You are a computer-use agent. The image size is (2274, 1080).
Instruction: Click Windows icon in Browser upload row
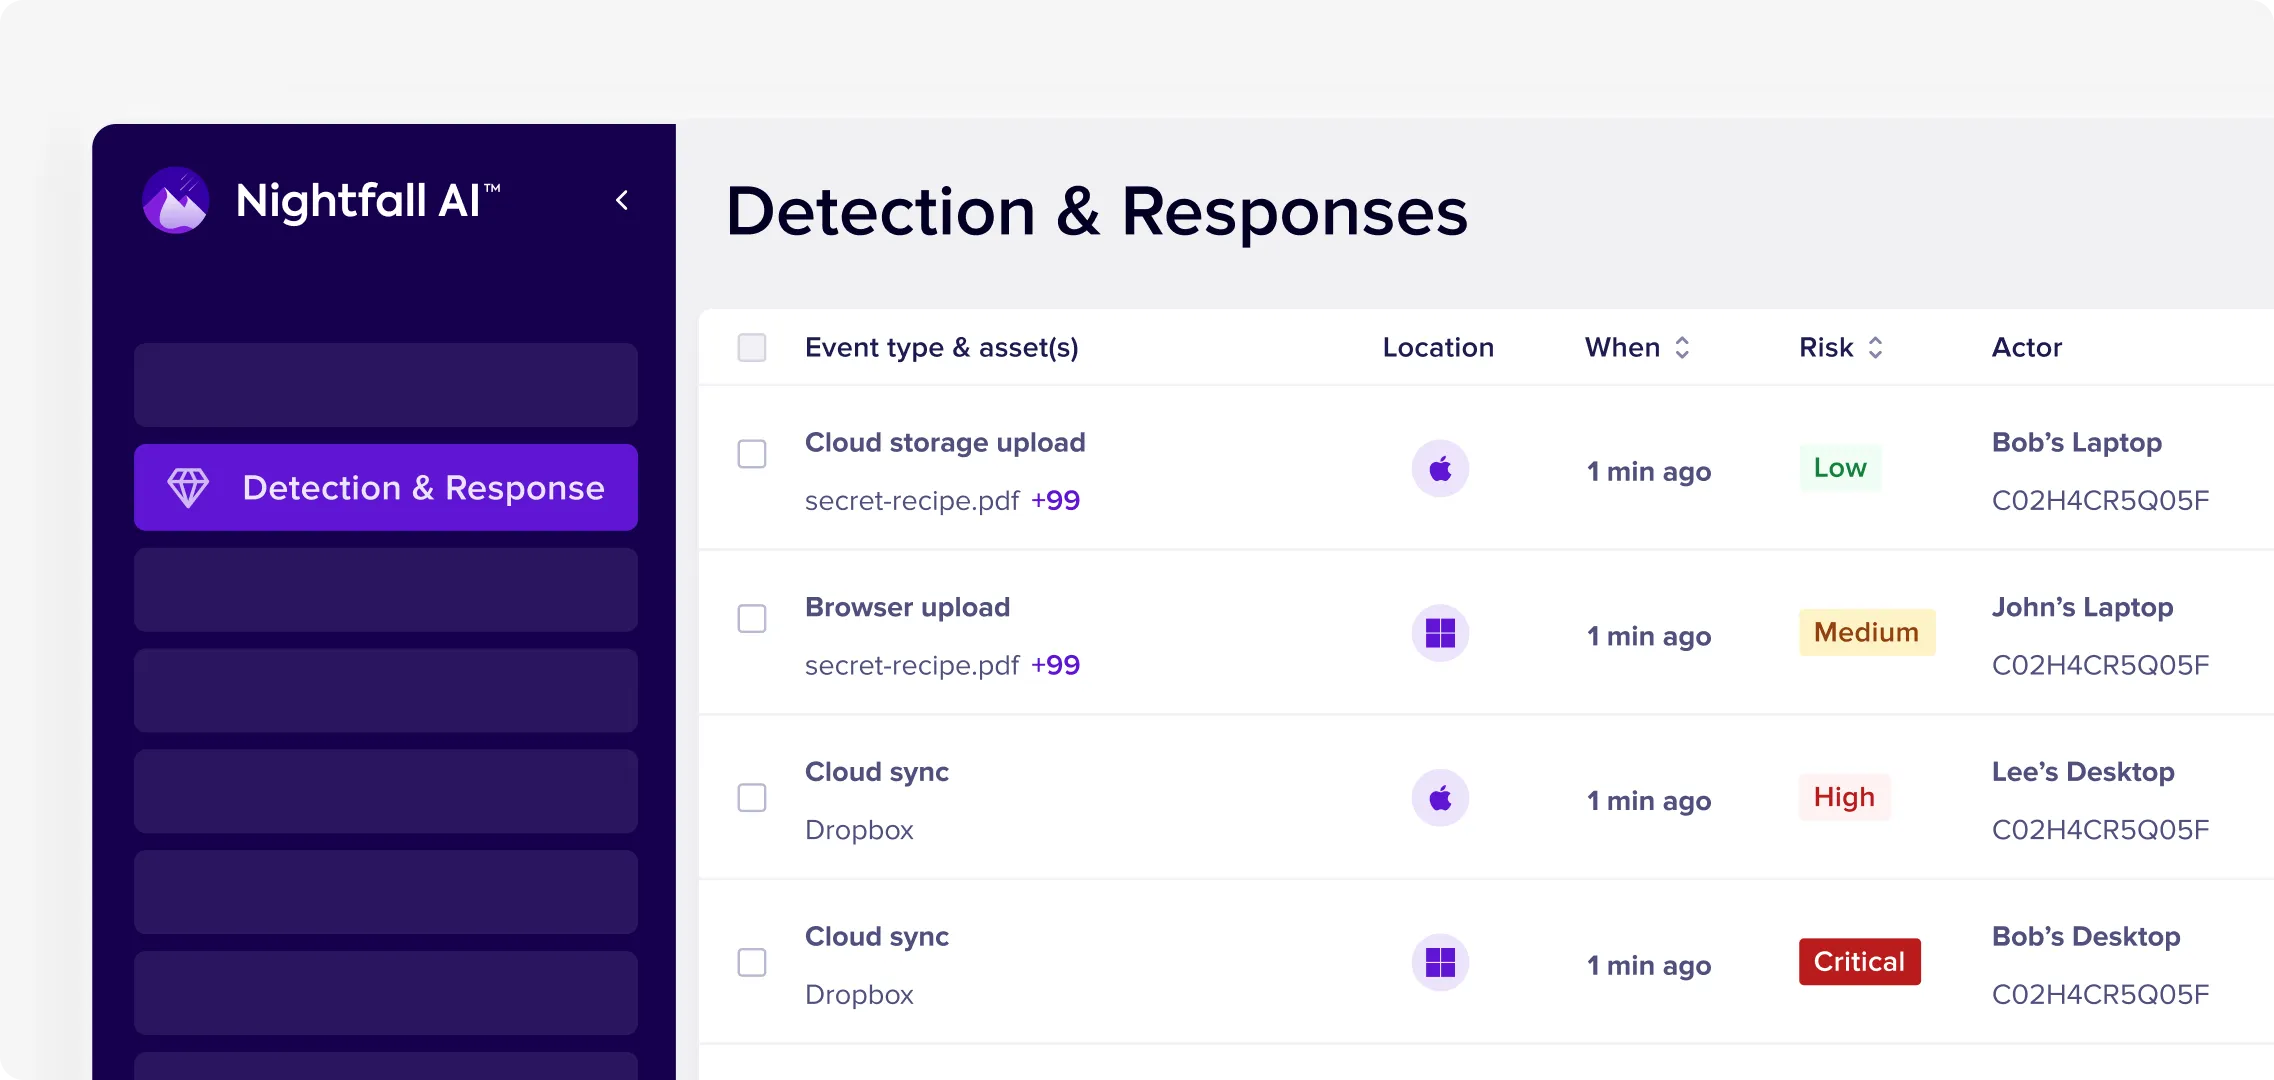click(x=1440, y=633)
